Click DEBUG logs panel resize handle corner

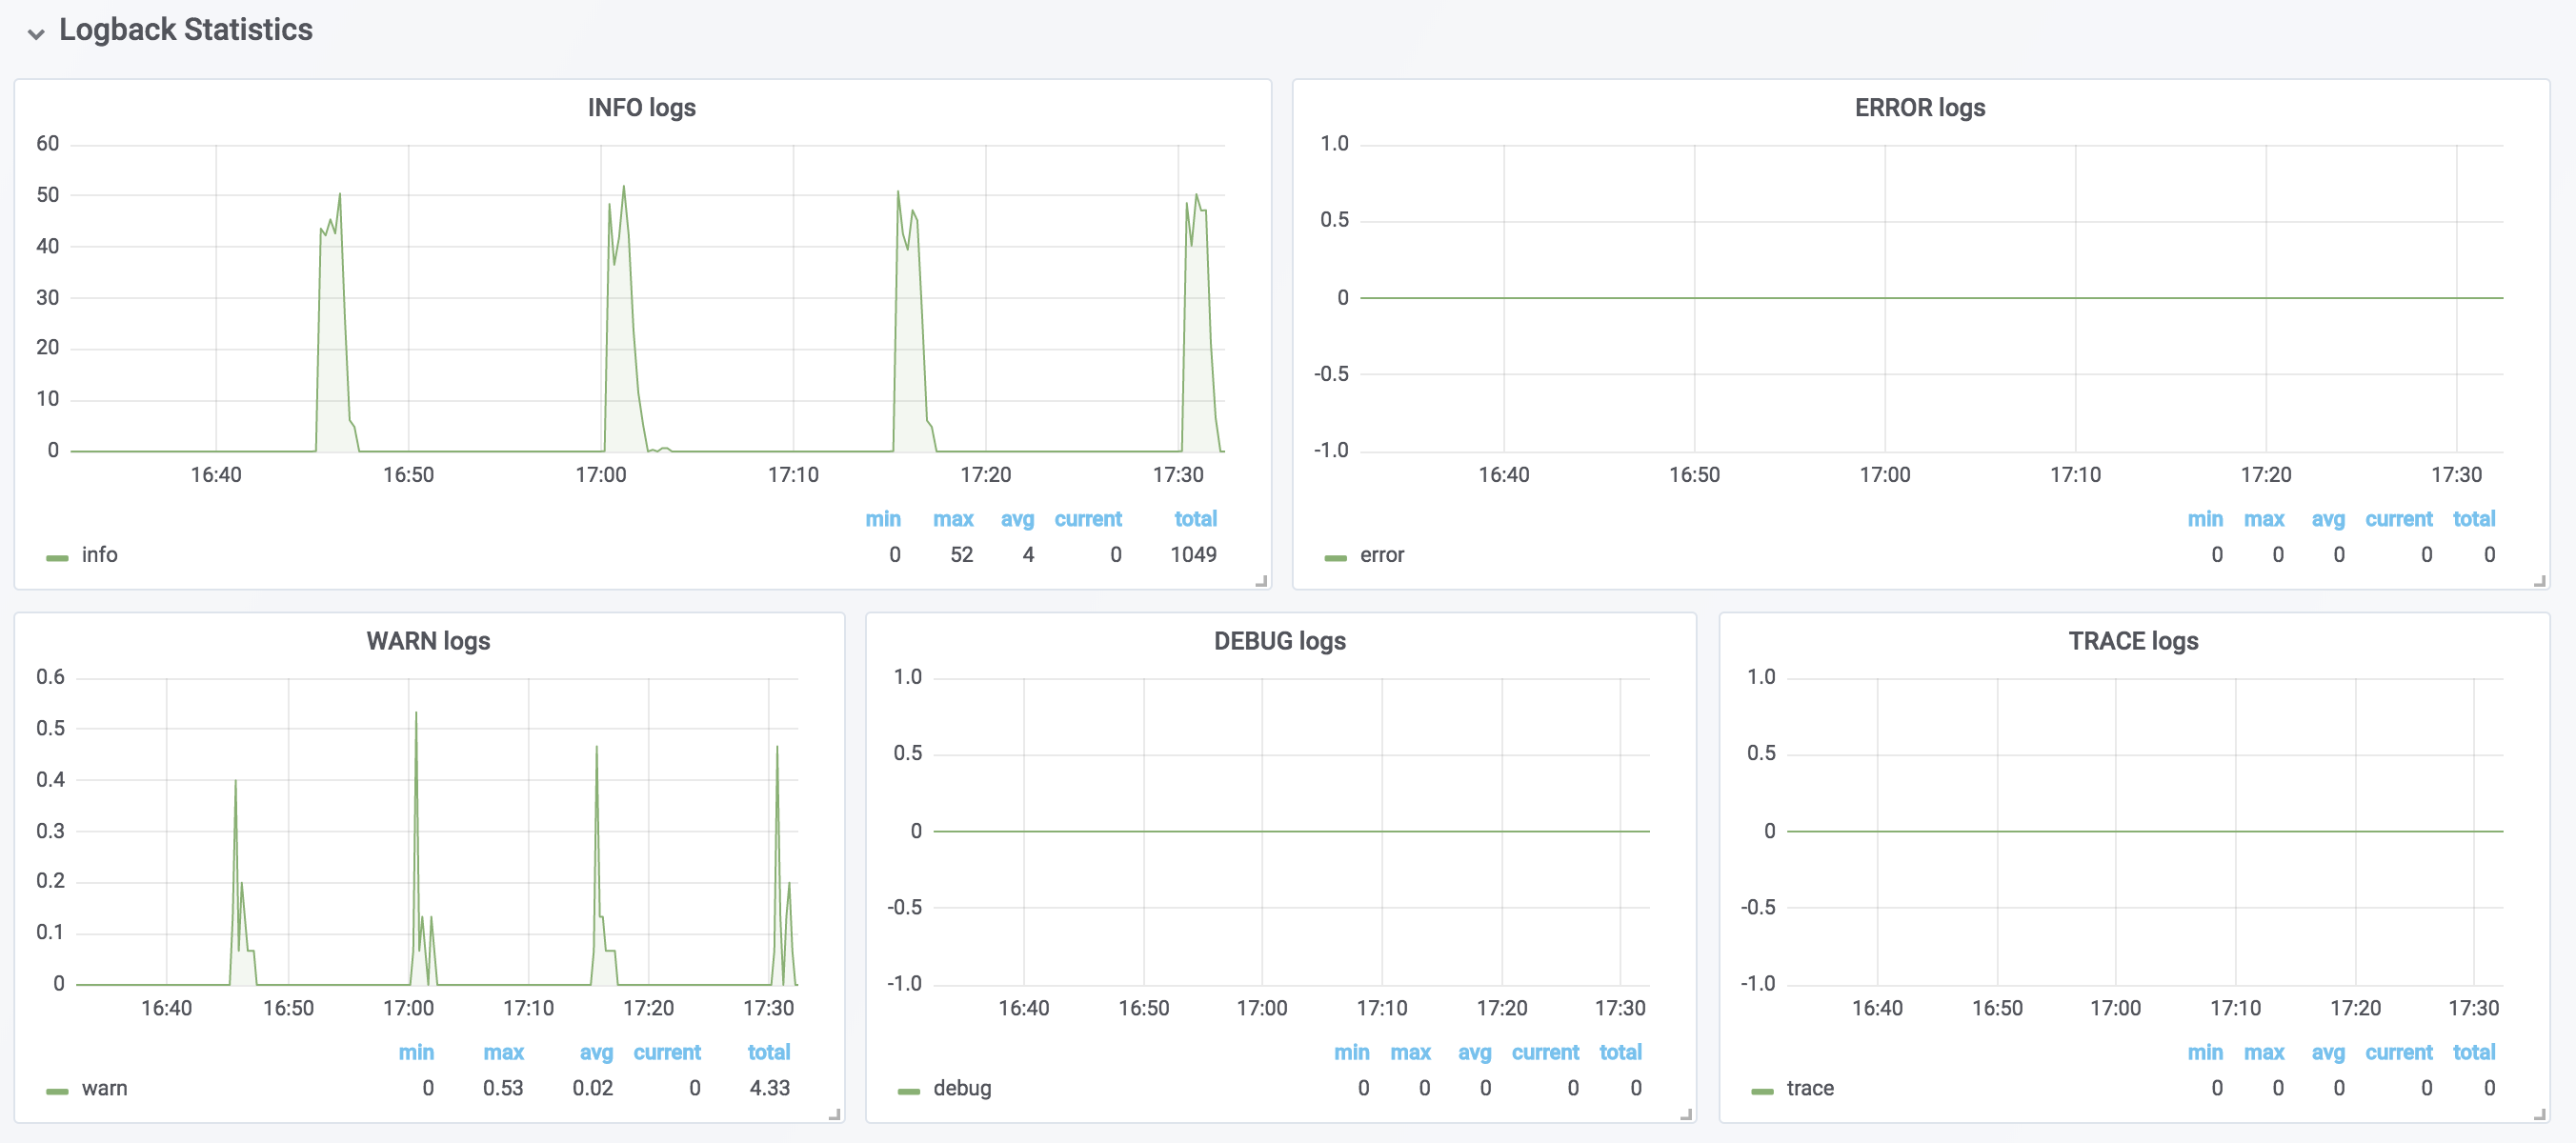[1686, 1113]
